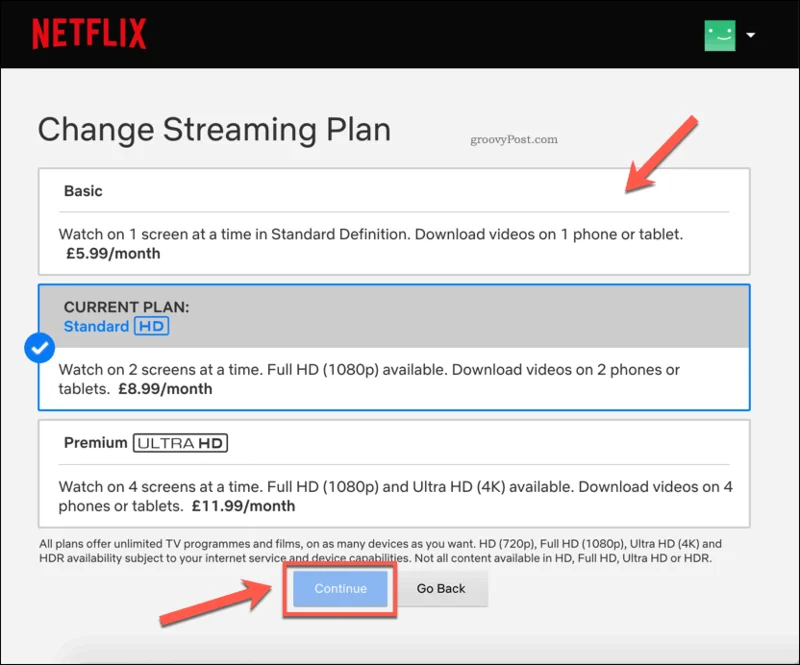Viewport: 800px width, 665px height.
Task: Click the 'Basic' plan title text
Action: 83,191
